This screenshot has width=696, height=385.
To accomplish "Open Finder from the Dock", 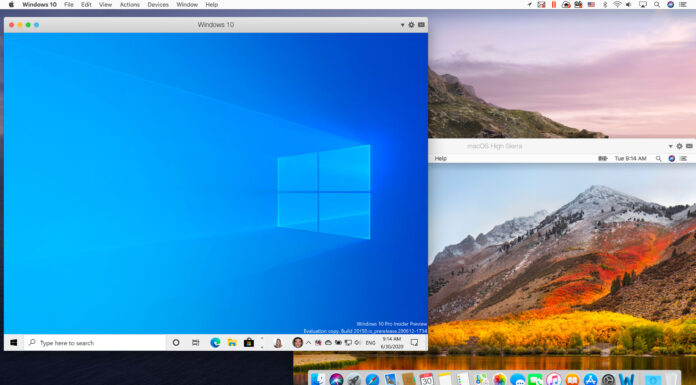I will coord(318,380).
